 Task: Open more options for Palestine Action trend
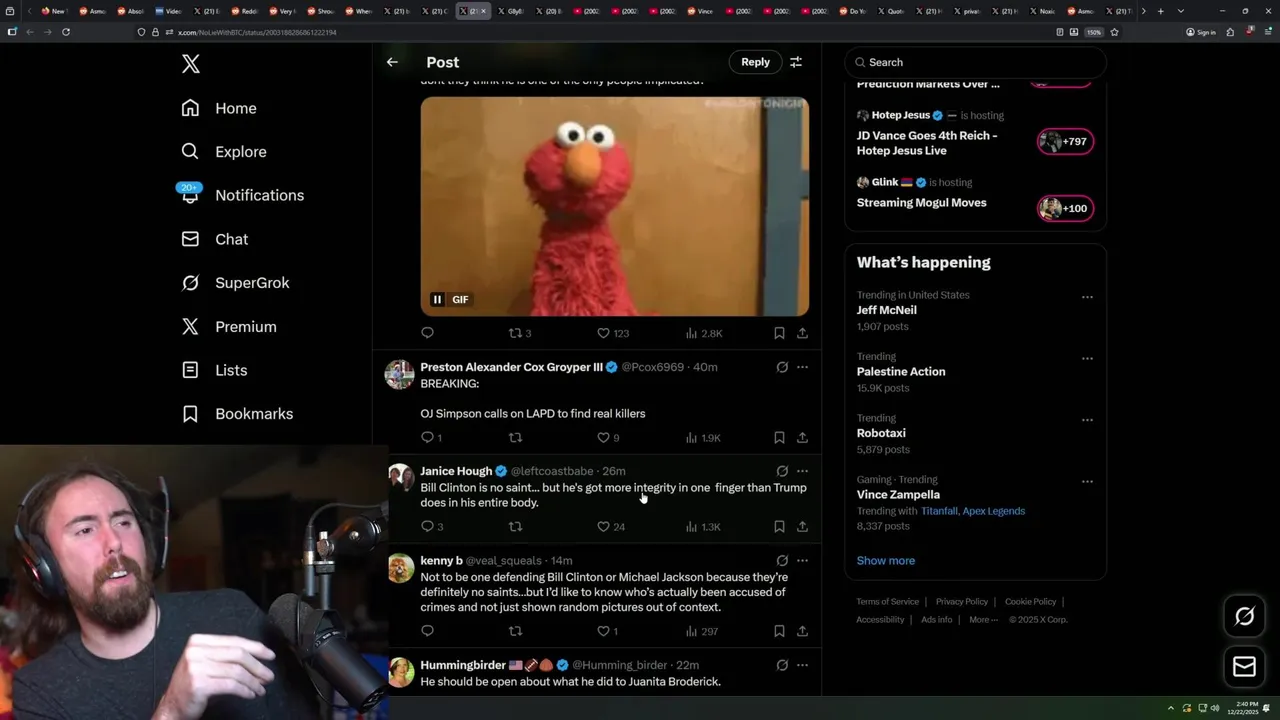tap(1087, 359)
